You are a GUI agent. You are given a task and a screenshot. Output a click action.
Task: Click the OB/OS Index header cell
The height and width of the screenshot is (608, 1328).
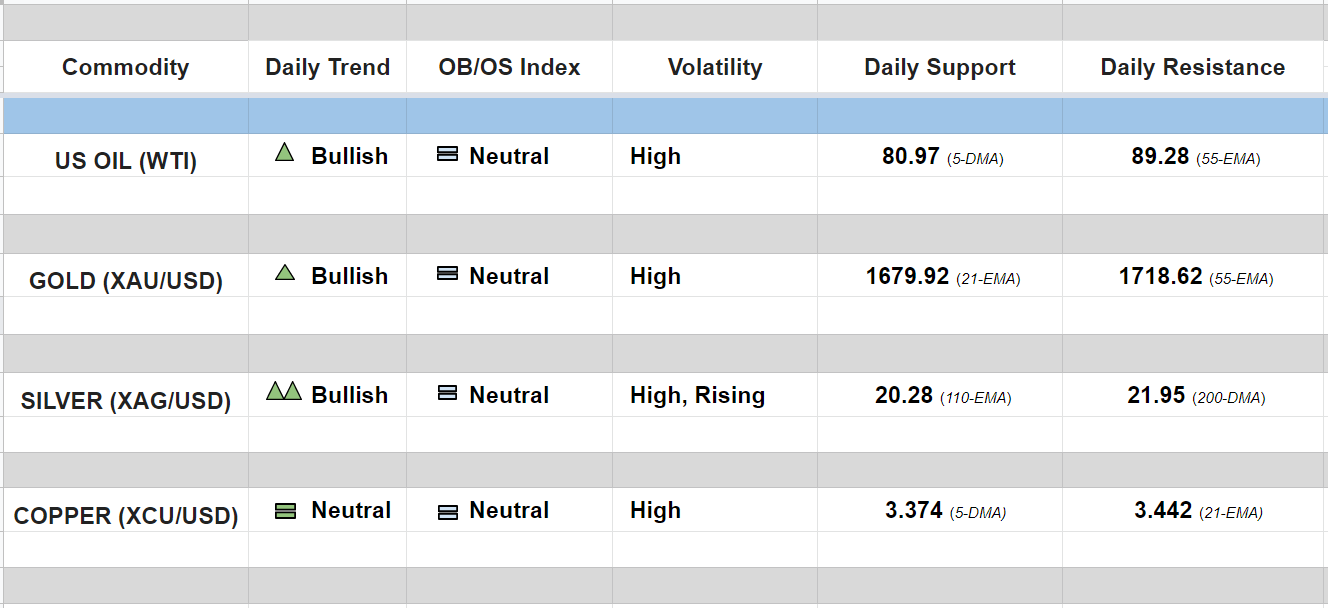pyautogui.click(x=509, y=68)
